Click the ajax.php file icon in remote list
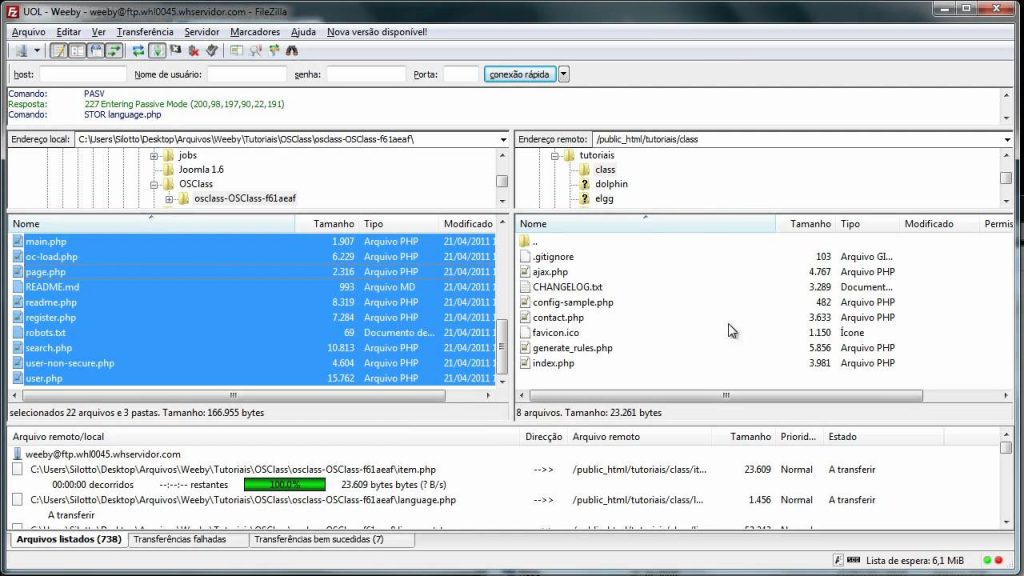The height and width of the screenshot is (576, 1024). (x=525, y=272)
